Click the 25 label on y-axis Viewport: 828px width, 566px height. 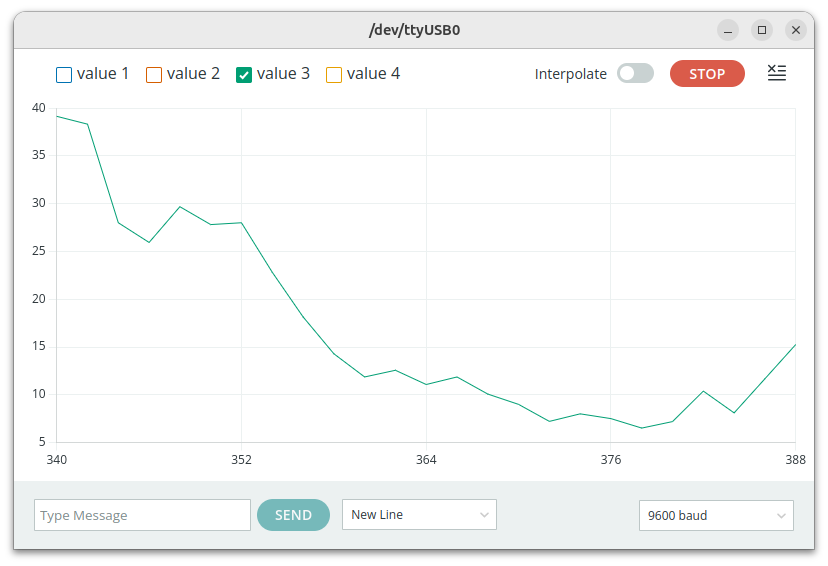[38, 251]
